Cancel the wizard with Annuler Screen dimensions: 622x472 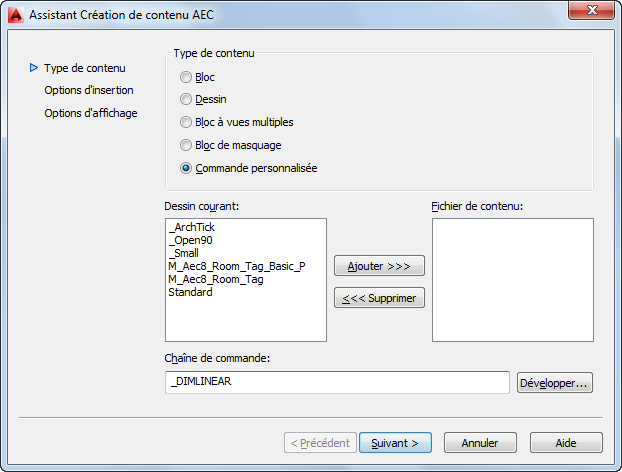[480, 442]
